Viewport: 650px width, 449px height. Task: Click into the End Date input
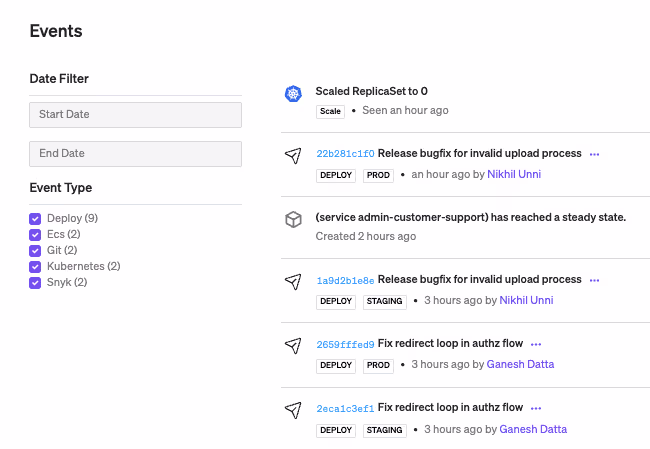tap(135, 154)
